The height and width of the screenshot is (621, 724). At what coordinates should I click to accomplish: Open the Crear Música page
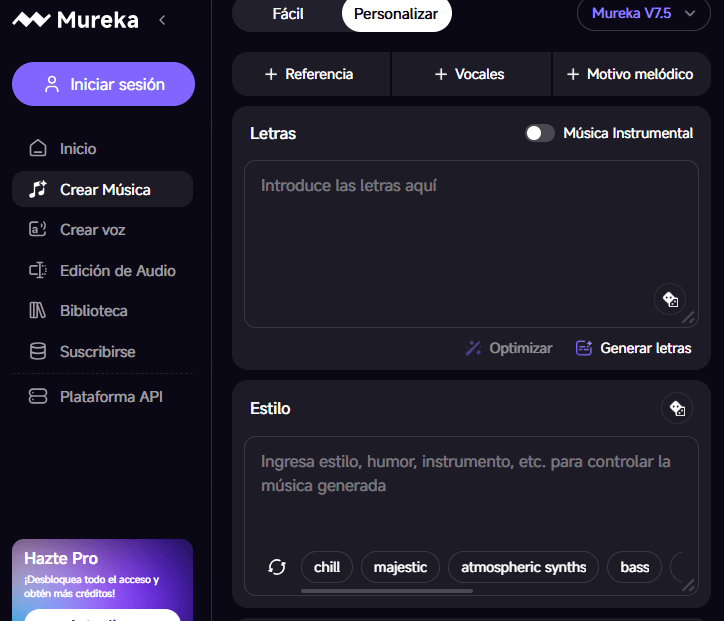point(103,189)
